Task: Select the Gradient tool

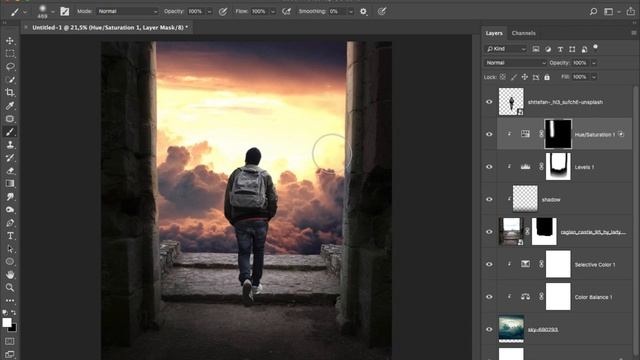Action: pyautogui.click(x=10, y=184)
